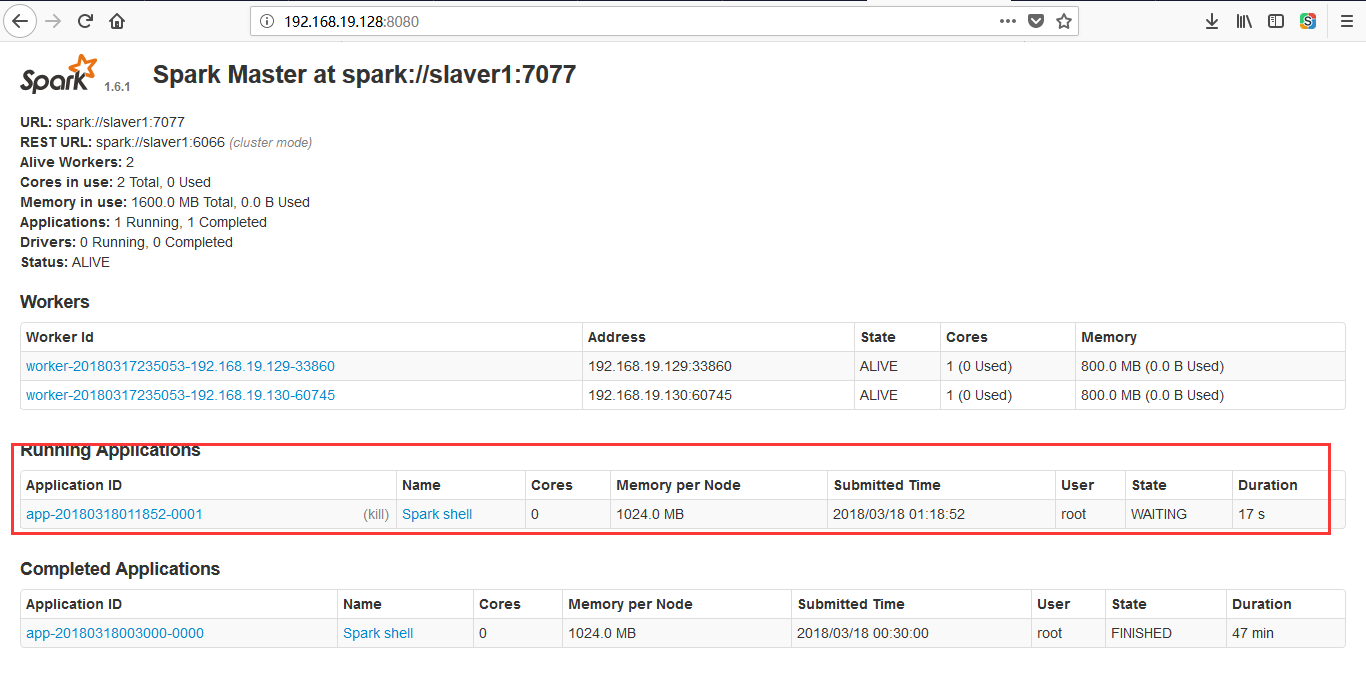The height and width of the screenshot is (692, 1366).
Task: Go to the browser Home icon
Action: (117, 21)
